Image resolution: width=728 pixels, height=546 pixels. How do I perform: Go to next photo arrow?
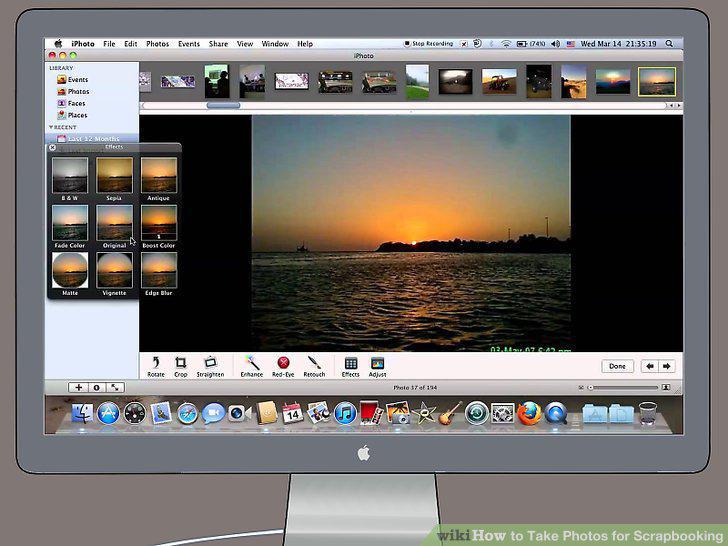[x=667, y=366]
